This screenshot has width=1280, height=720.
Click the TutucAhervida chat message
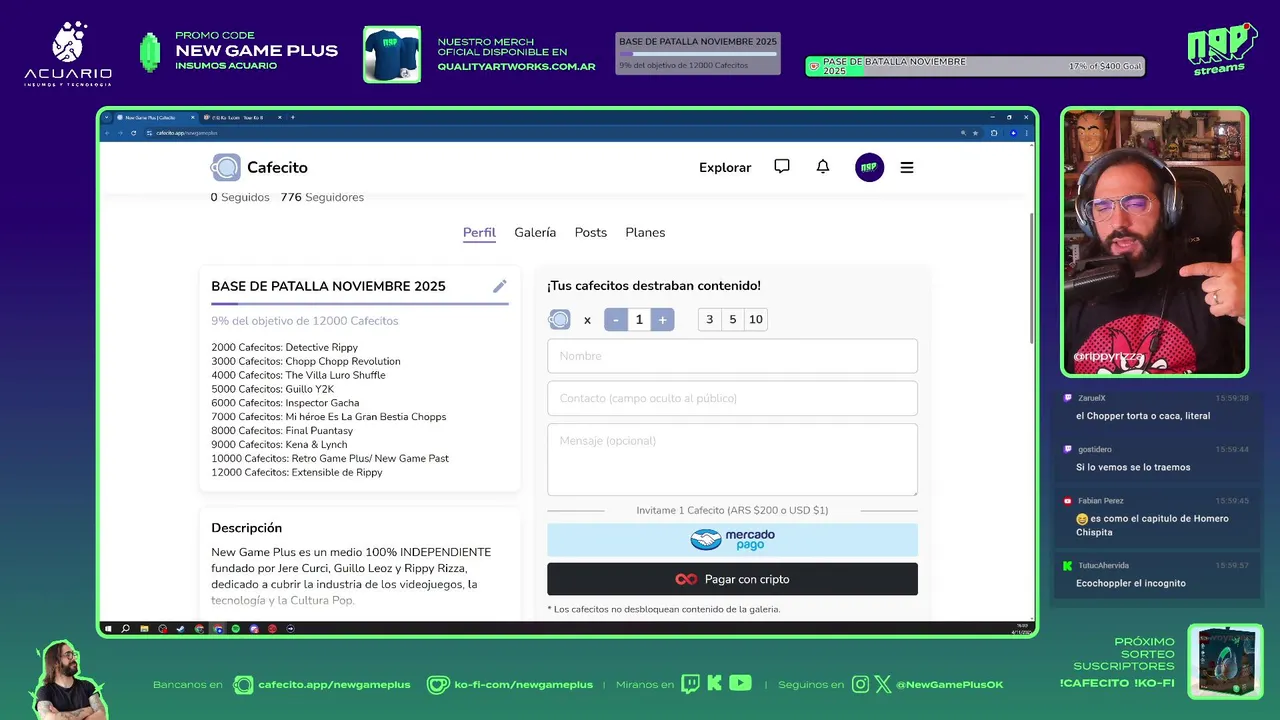[x=1157, y=575]
